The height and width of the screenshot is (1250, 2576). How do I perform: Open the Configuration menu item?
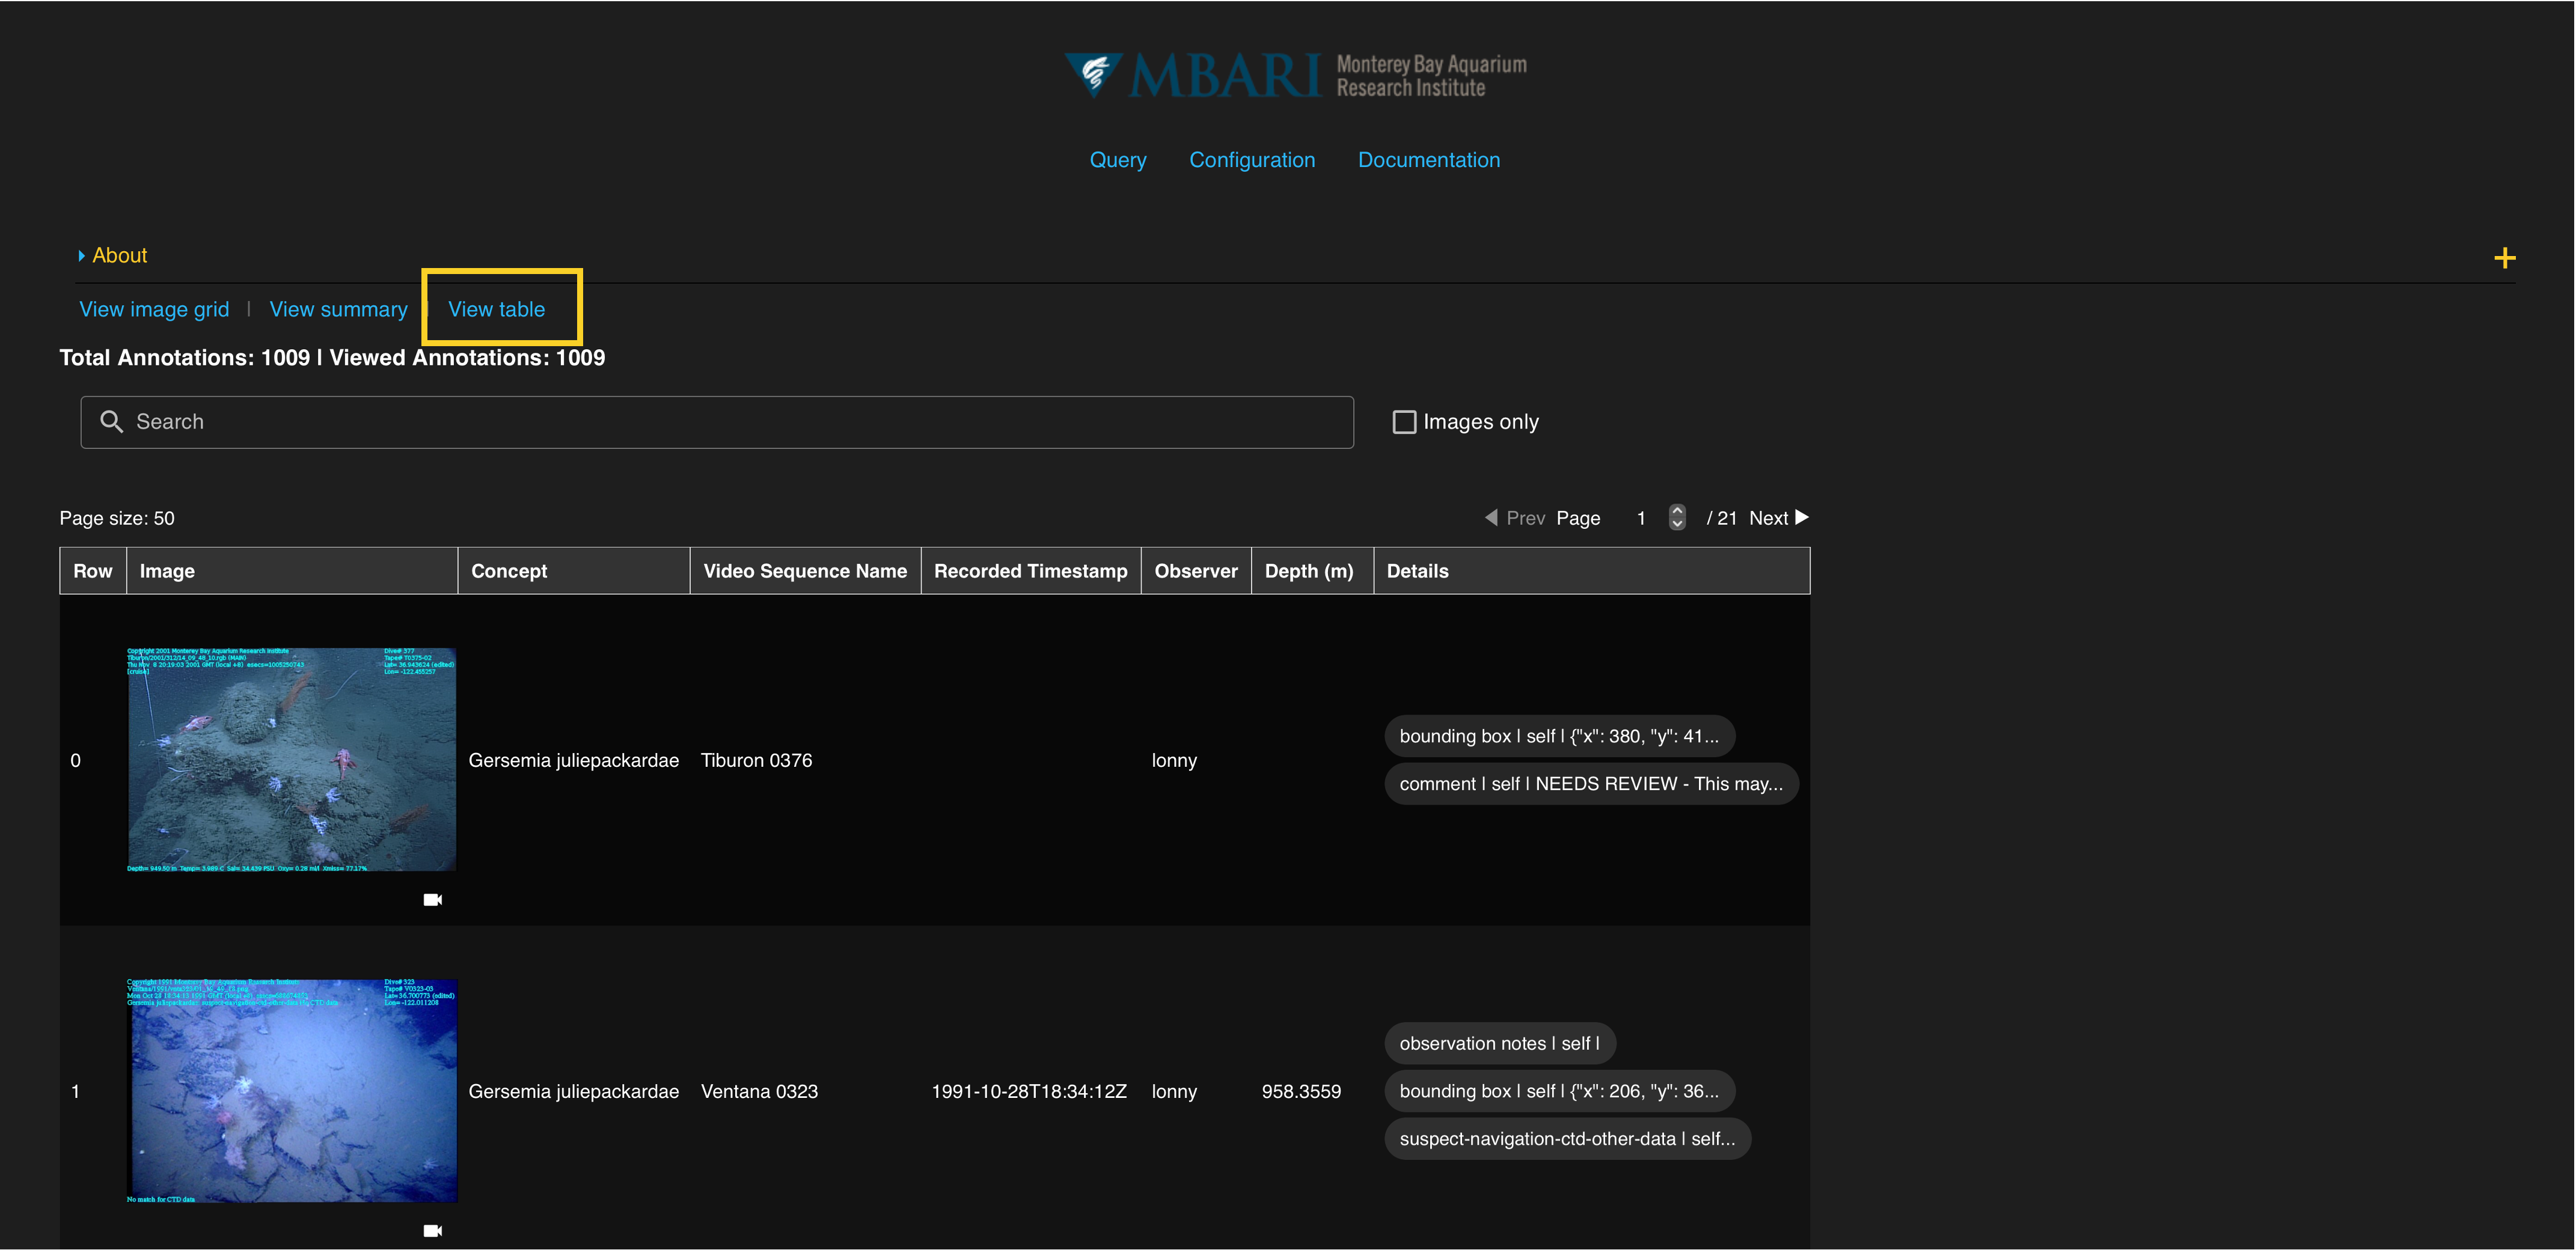coord(1251,160)
